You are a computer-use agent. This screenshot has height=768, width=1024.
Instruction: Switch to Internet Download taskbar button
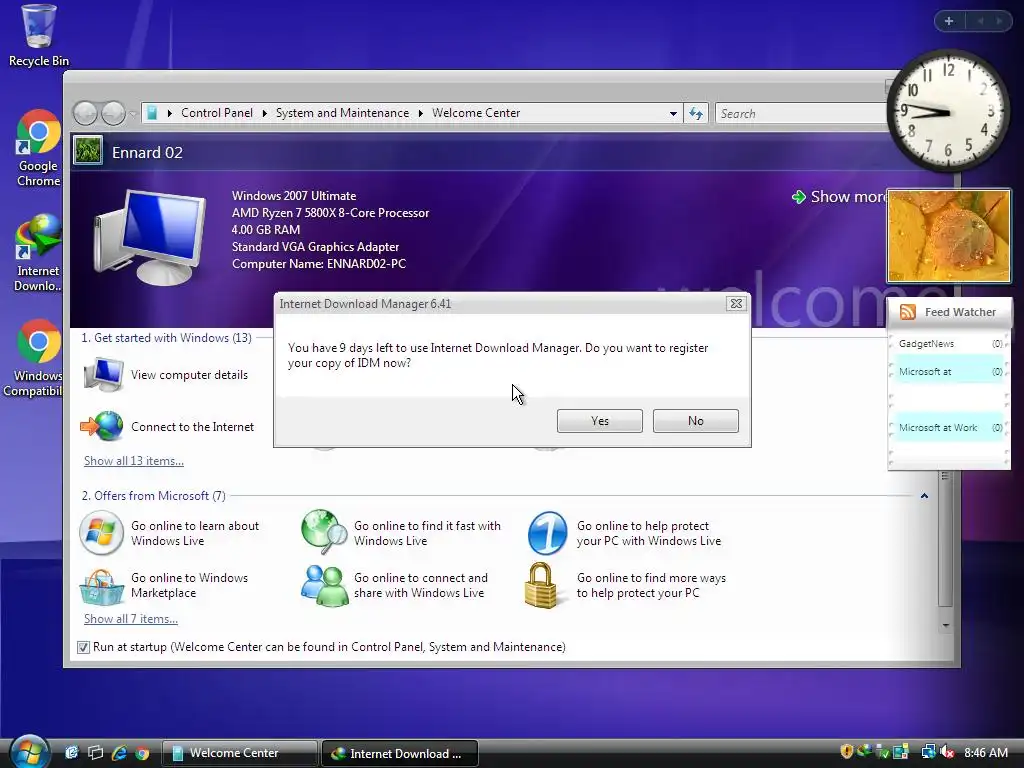[400, 753]
